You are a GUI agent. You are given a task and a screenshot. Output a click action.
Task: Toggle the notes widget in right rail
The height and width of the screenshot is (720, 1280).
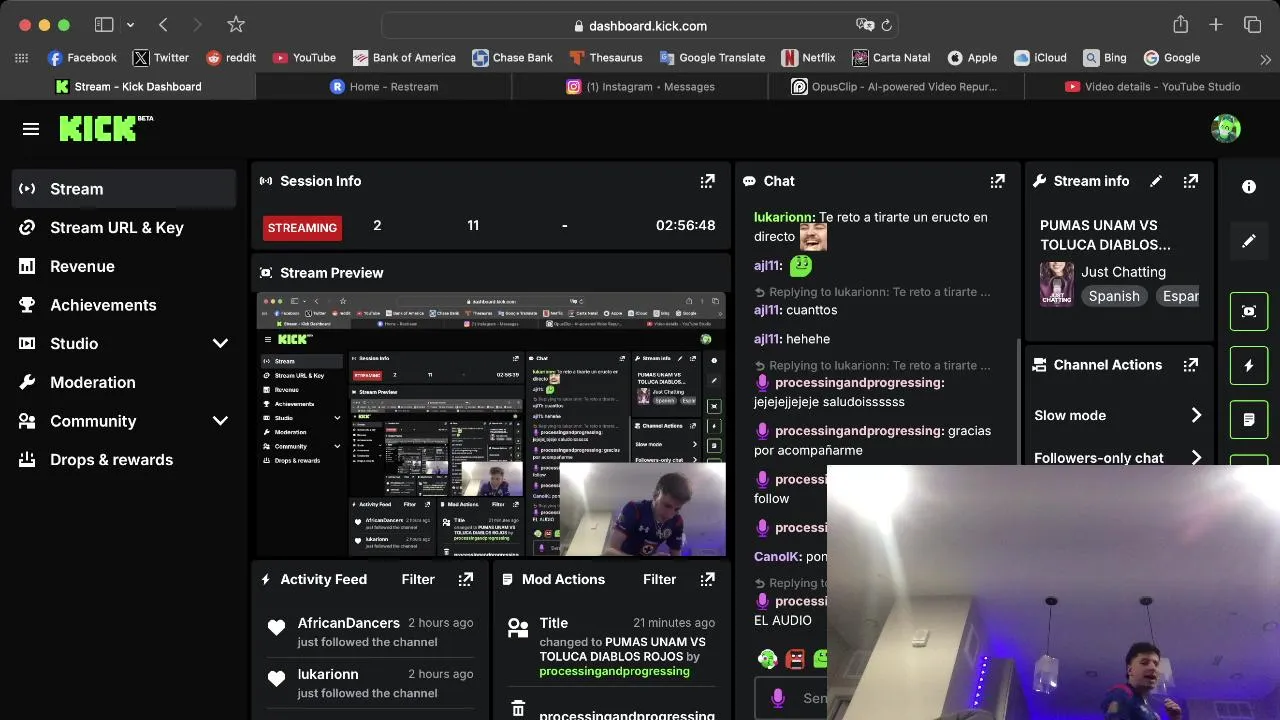pos(1249,420)
